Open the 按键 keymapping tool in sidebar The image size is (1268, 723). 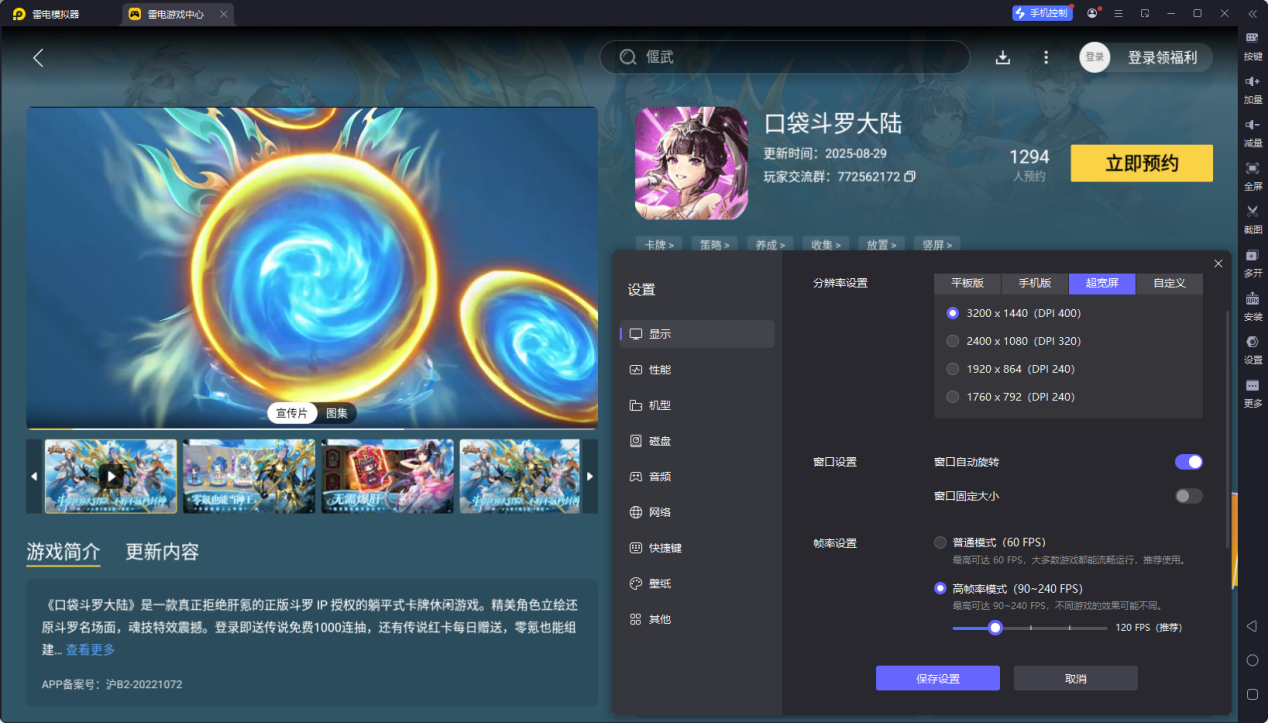1252,46
